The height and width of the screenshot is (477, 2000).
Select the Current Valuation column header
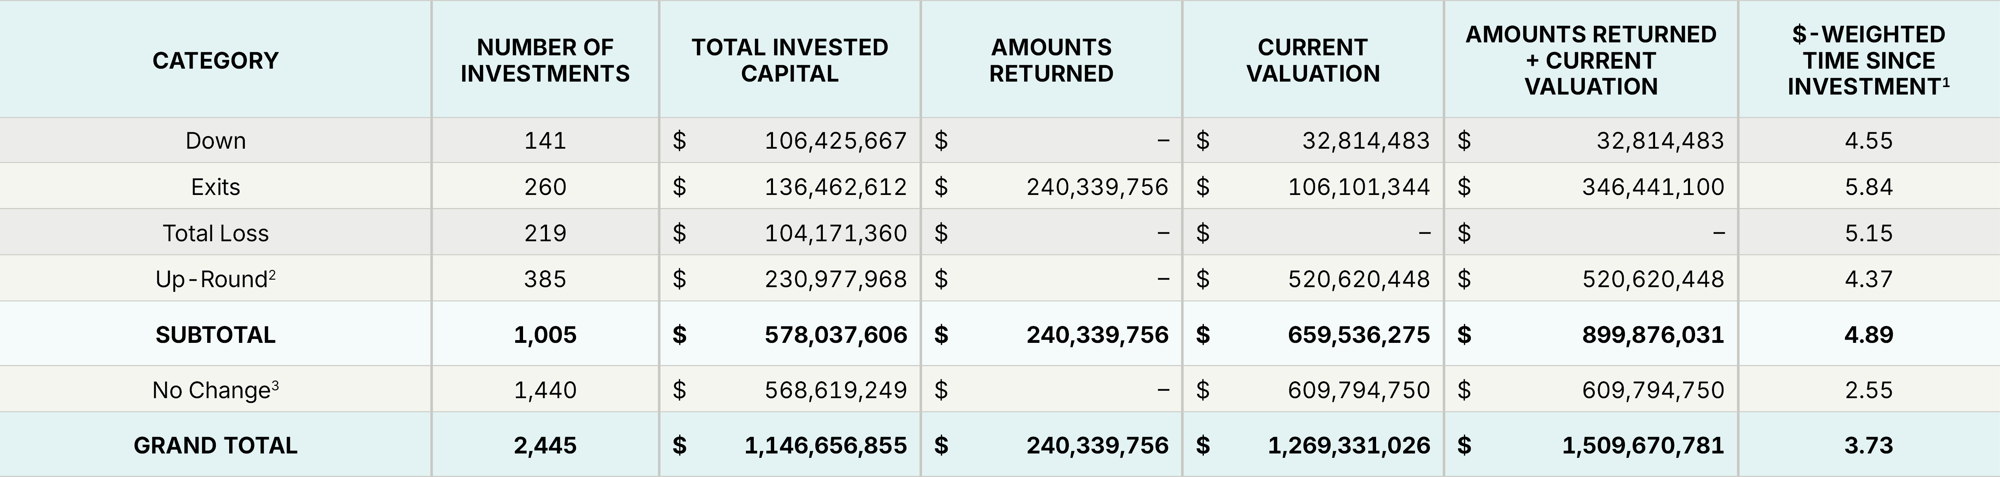[1312, 61]
